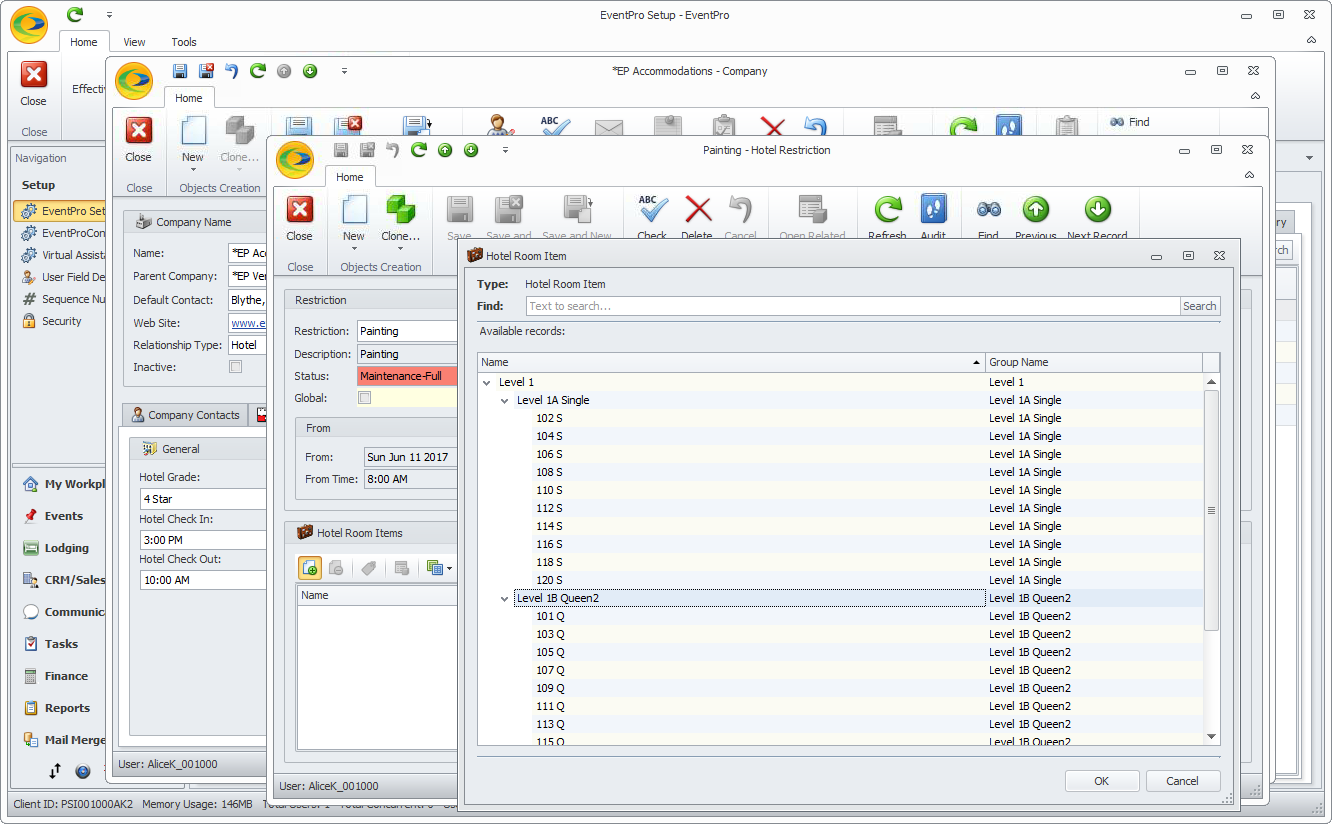Image resolution: width=1332 pixels, height=824 pixels.
Task: Click Next Record green down-arrow ribbon icon
Action: [x=1097, y=209]
